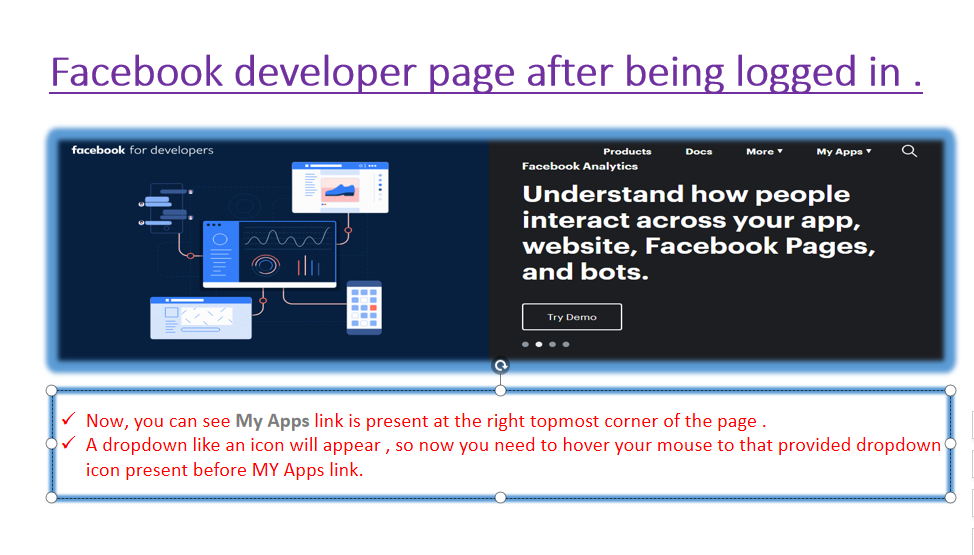Open the Products menu item

(x=627, y=152)
